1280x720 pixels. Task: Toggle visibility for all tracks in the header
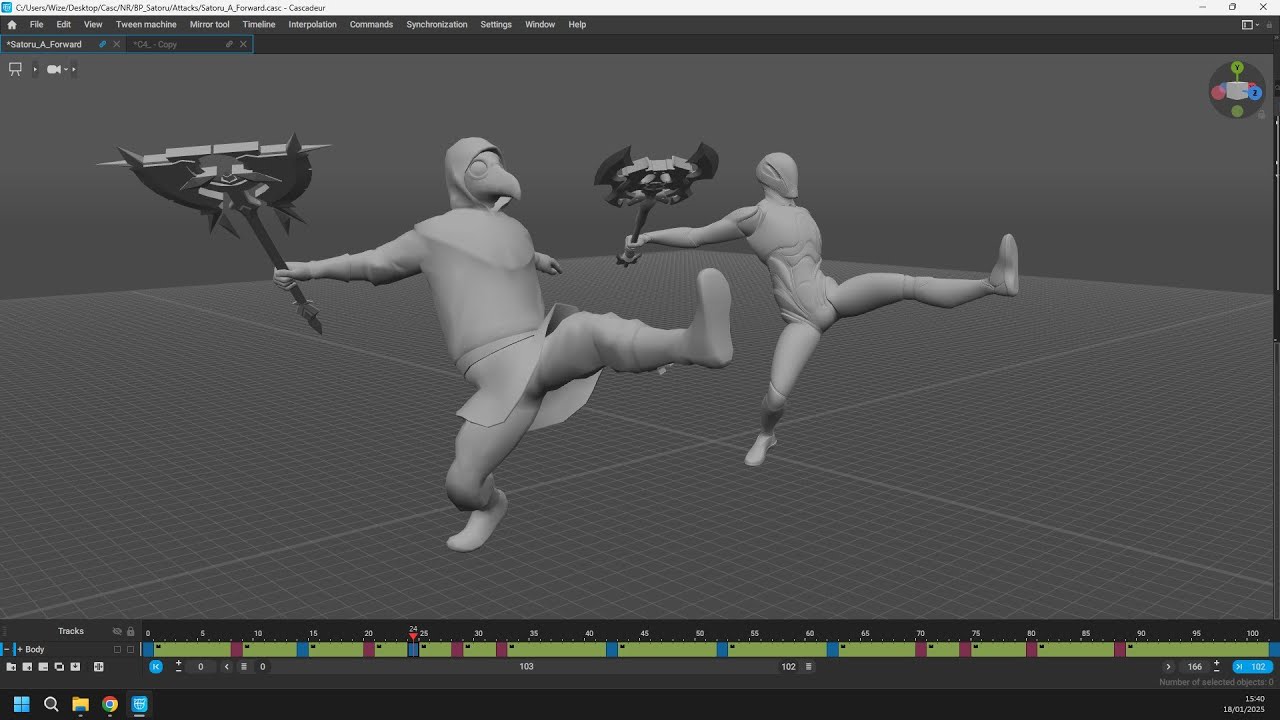tap(117, 631)
